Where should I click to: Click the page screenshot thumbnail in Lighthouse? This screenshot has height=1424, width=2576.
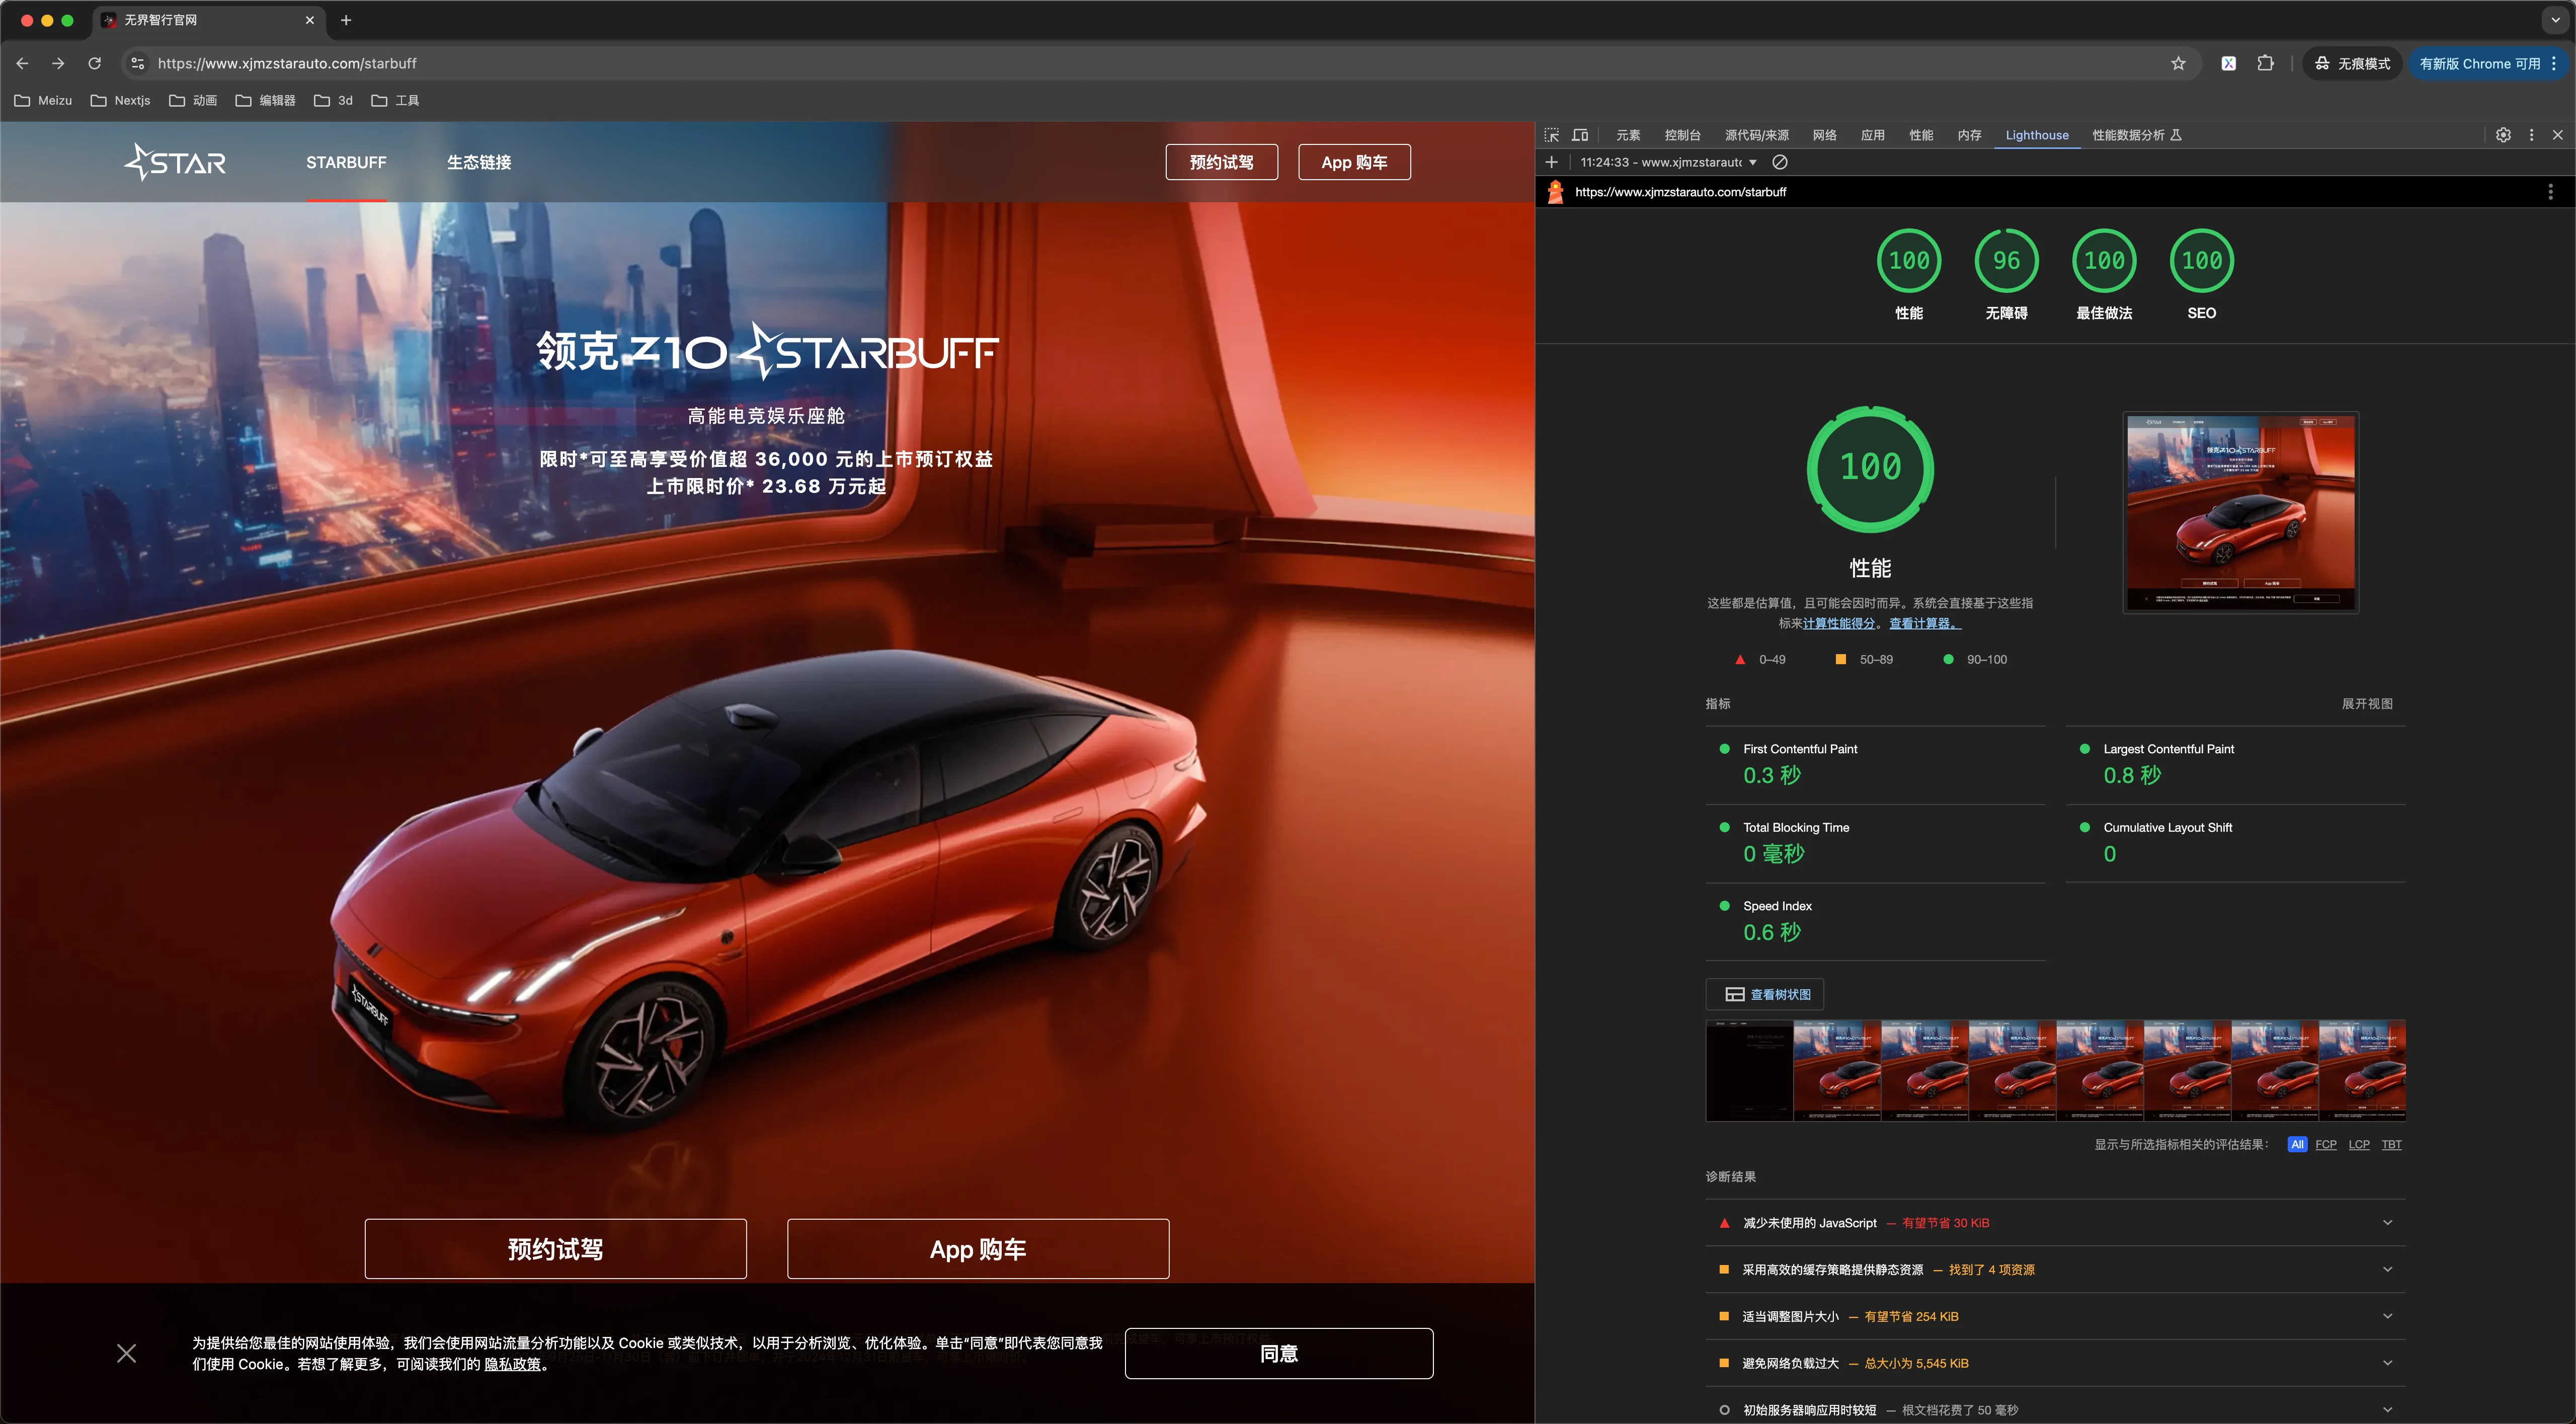[x=2241, y=512]
